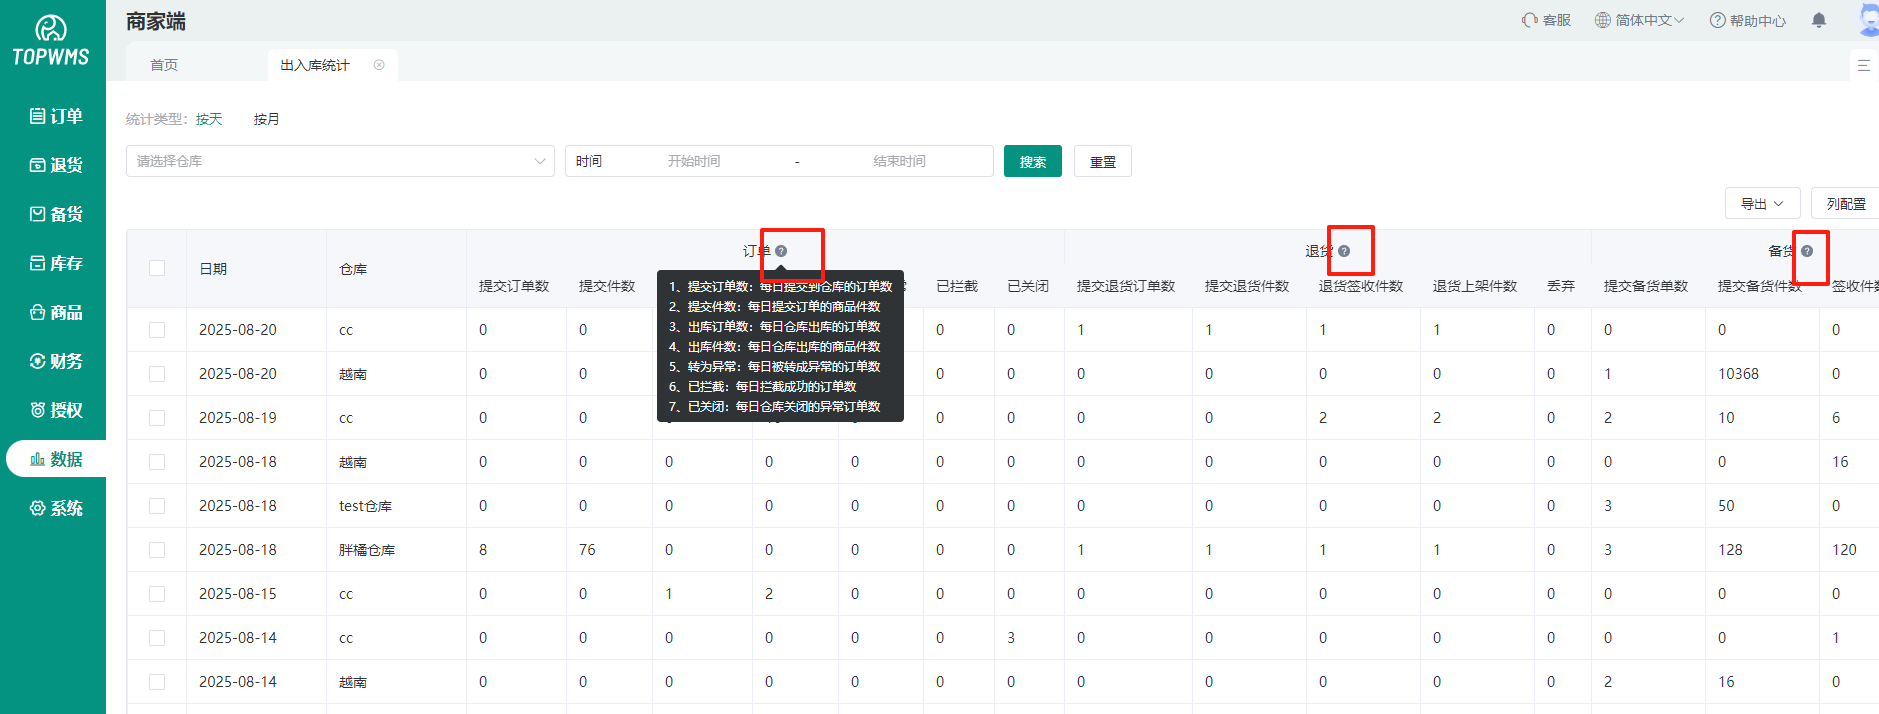Switch to the 首页 tab

[164, 65]
